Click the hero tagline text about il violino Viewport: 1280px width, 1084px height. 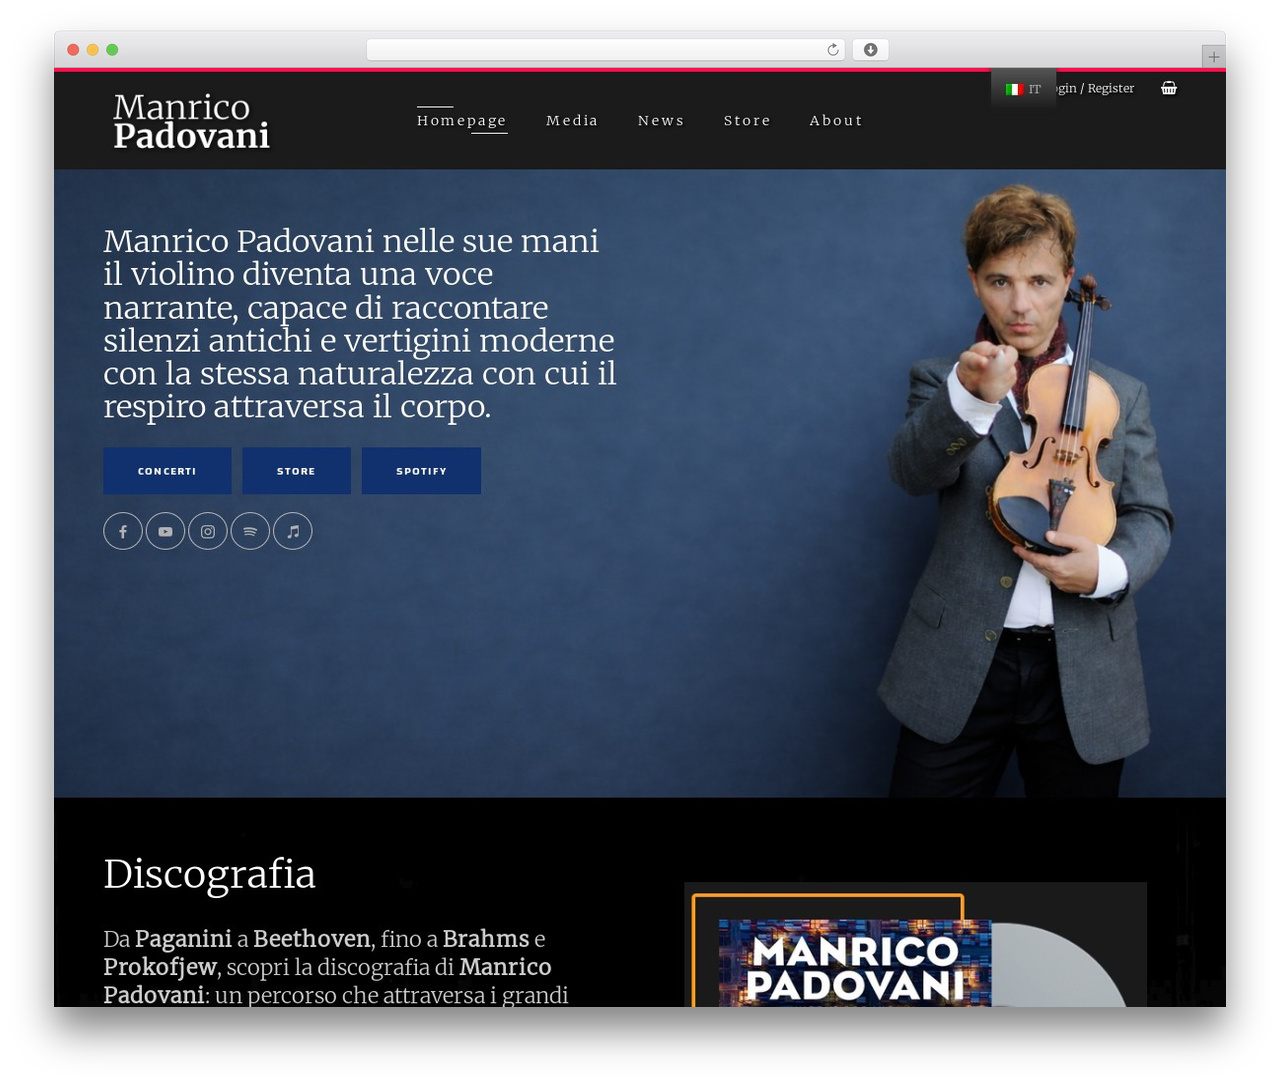[x=360, y=323]
